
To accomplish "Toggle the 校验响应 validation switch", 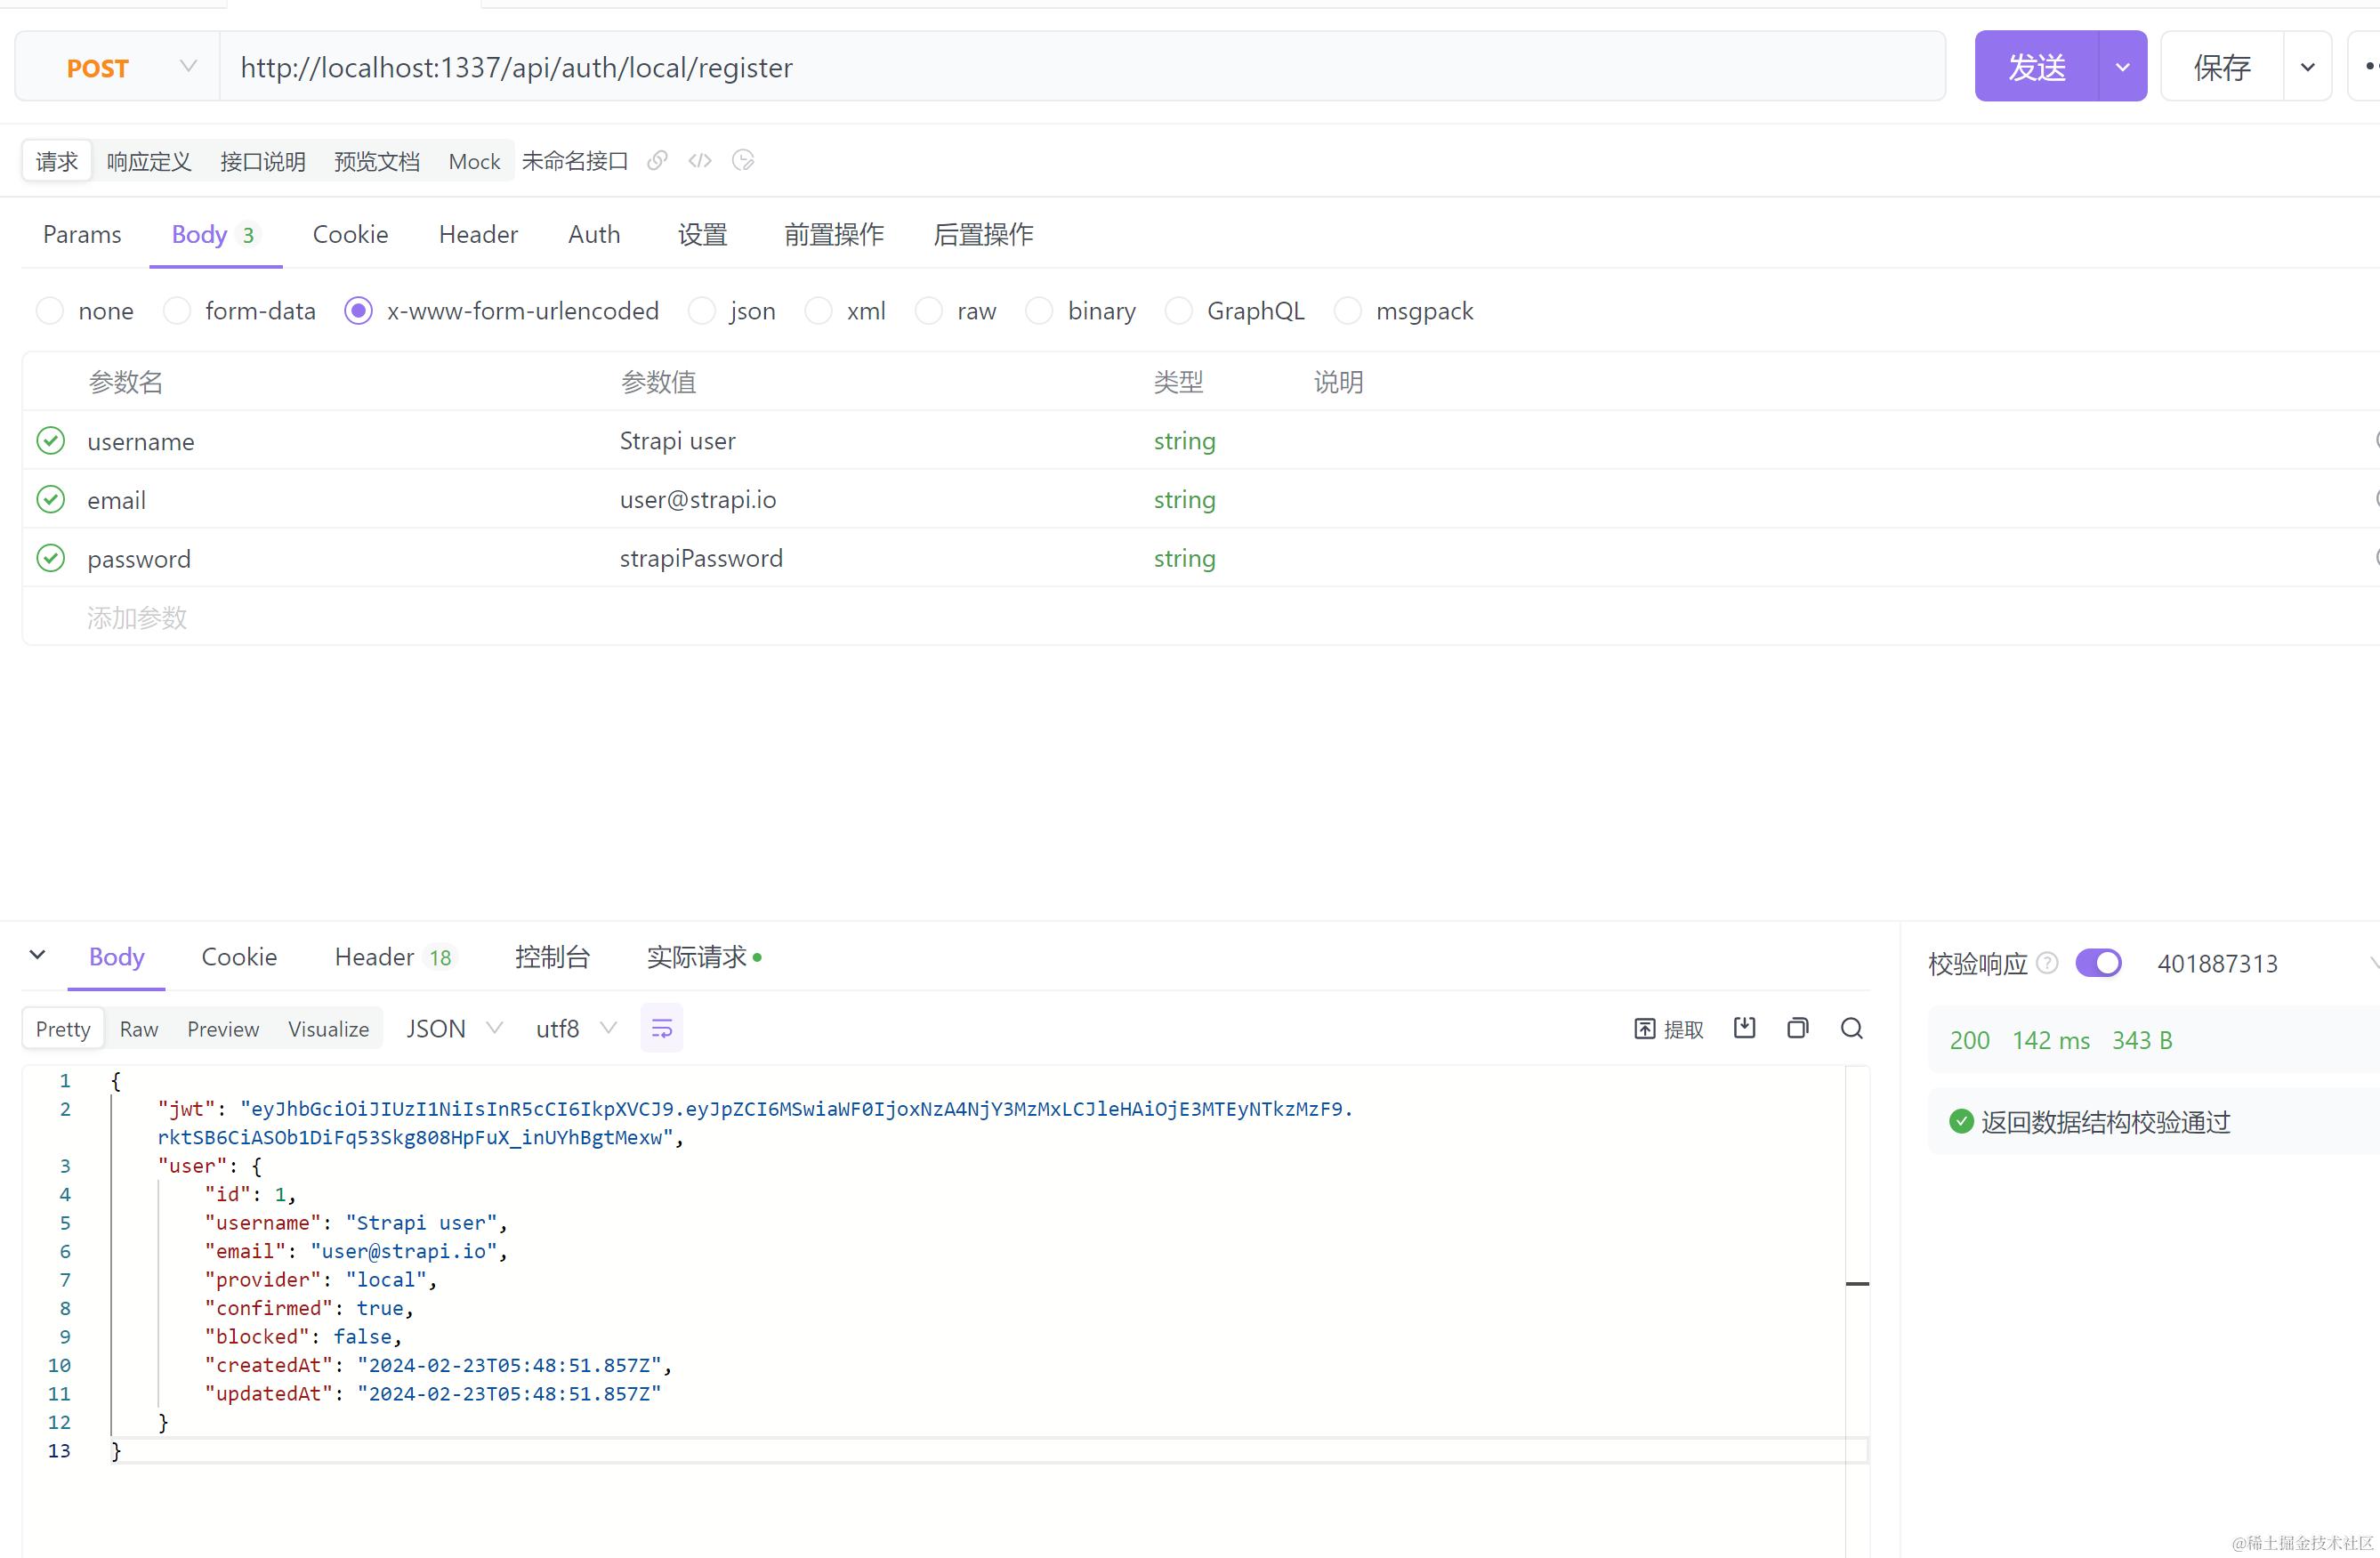I will (2098, 963).
